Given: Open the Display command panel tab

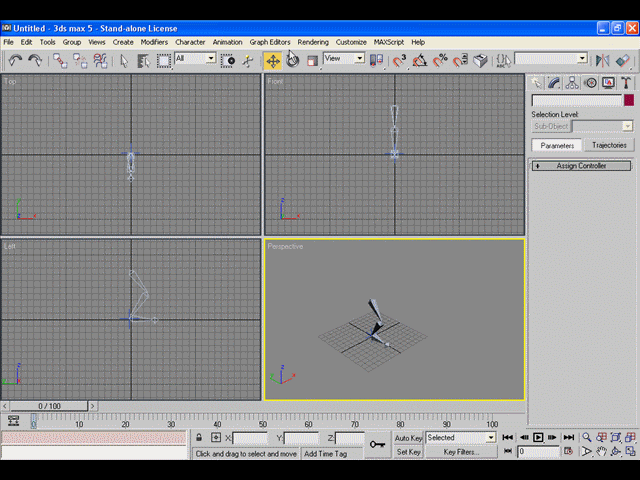Looking at the screenshot, I should [x=608, y=83].
